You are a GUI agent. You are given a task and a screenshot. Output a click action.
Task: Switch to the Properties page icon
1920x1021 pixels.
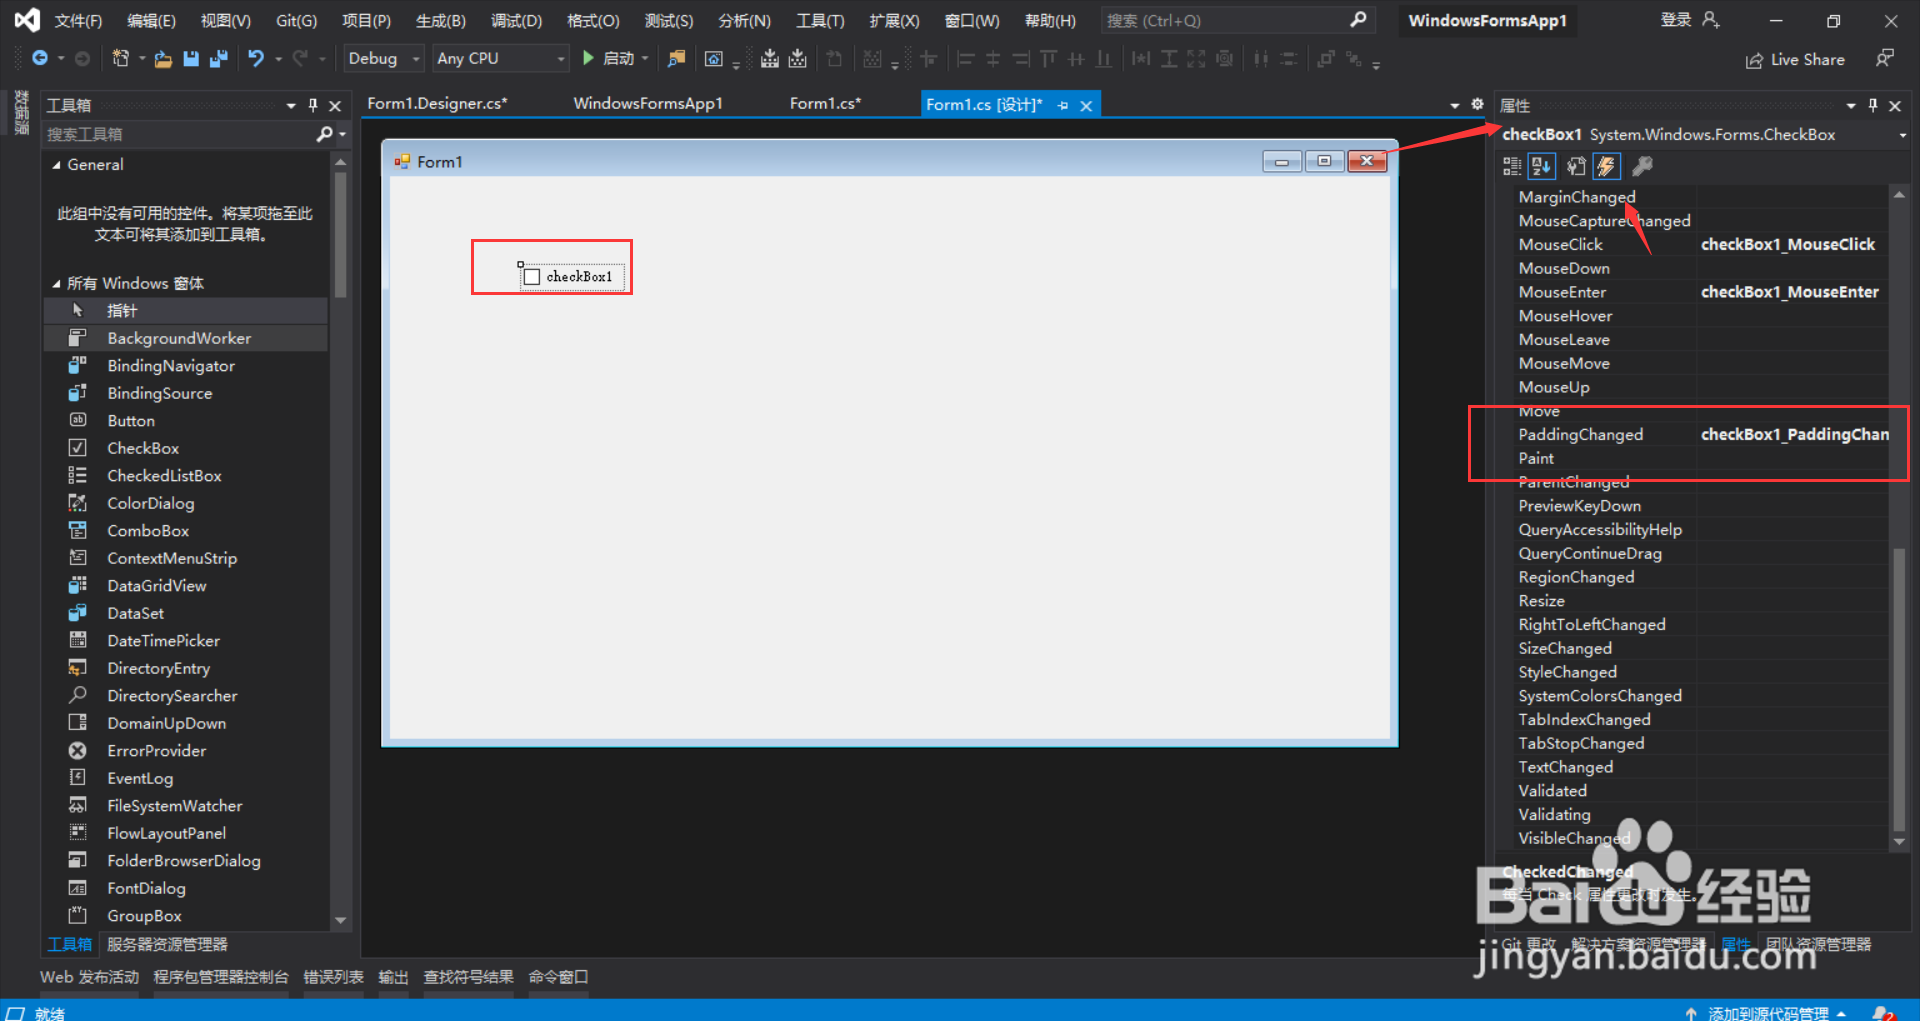coord(1576,166)
